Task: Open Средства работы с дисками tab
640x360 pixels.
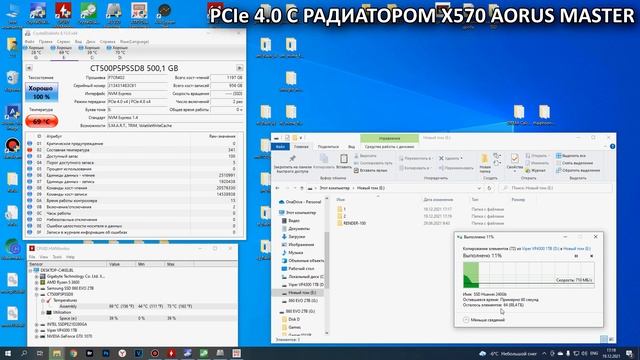Action: 389,147
